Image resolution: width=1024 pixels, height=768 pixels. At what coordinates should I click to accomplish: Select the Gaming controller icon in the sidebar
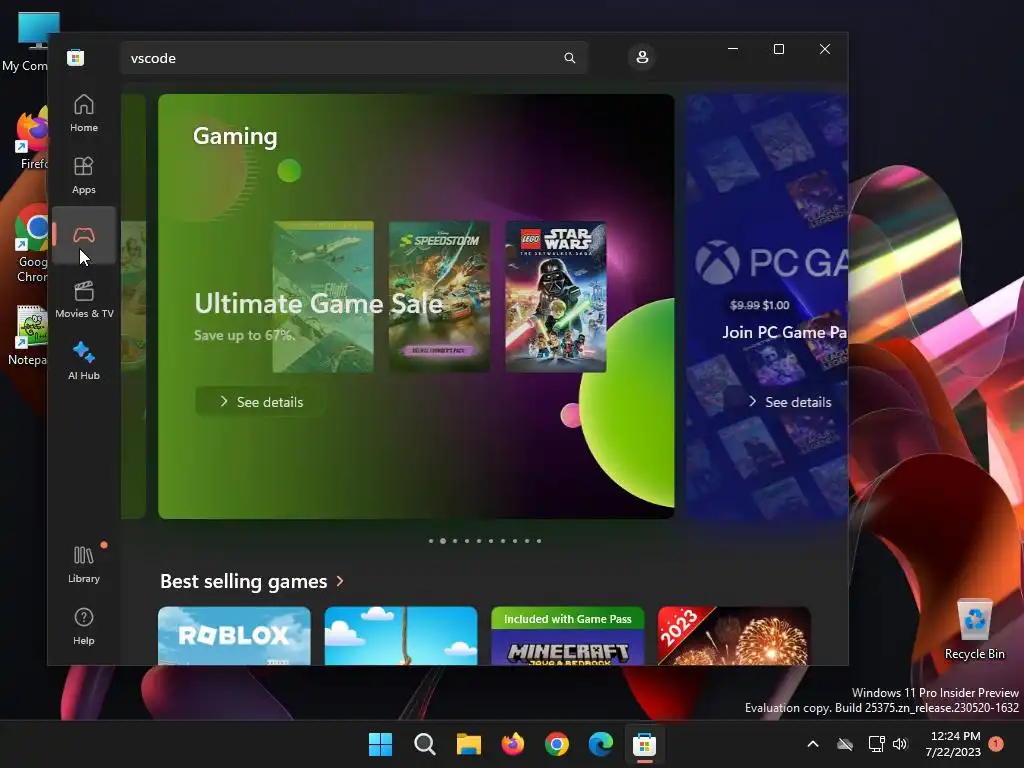click(x=84, y=235)
